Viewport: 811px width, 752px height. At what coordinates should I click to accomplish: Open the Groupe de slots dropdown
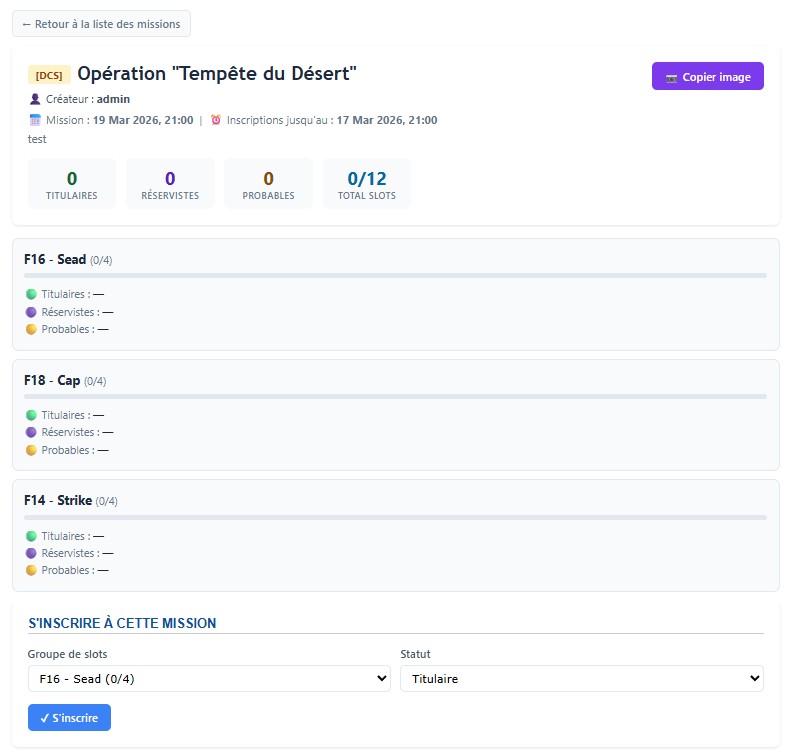[x=209, y=679]
